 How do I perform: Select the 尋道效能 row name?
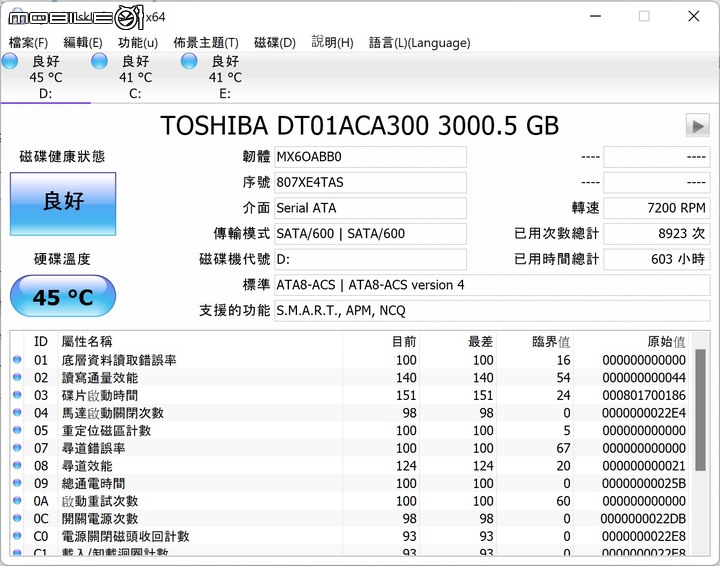87,466
